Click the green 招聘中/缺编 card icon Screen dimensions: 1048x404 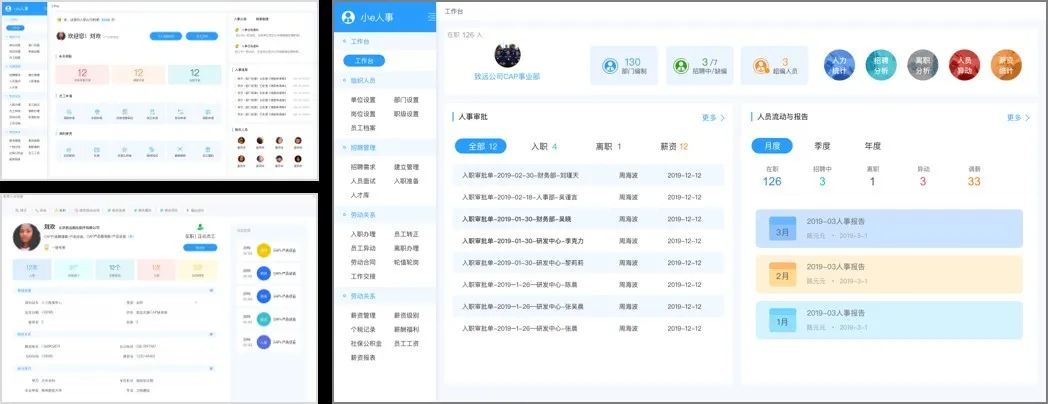(x=682, y=67)
